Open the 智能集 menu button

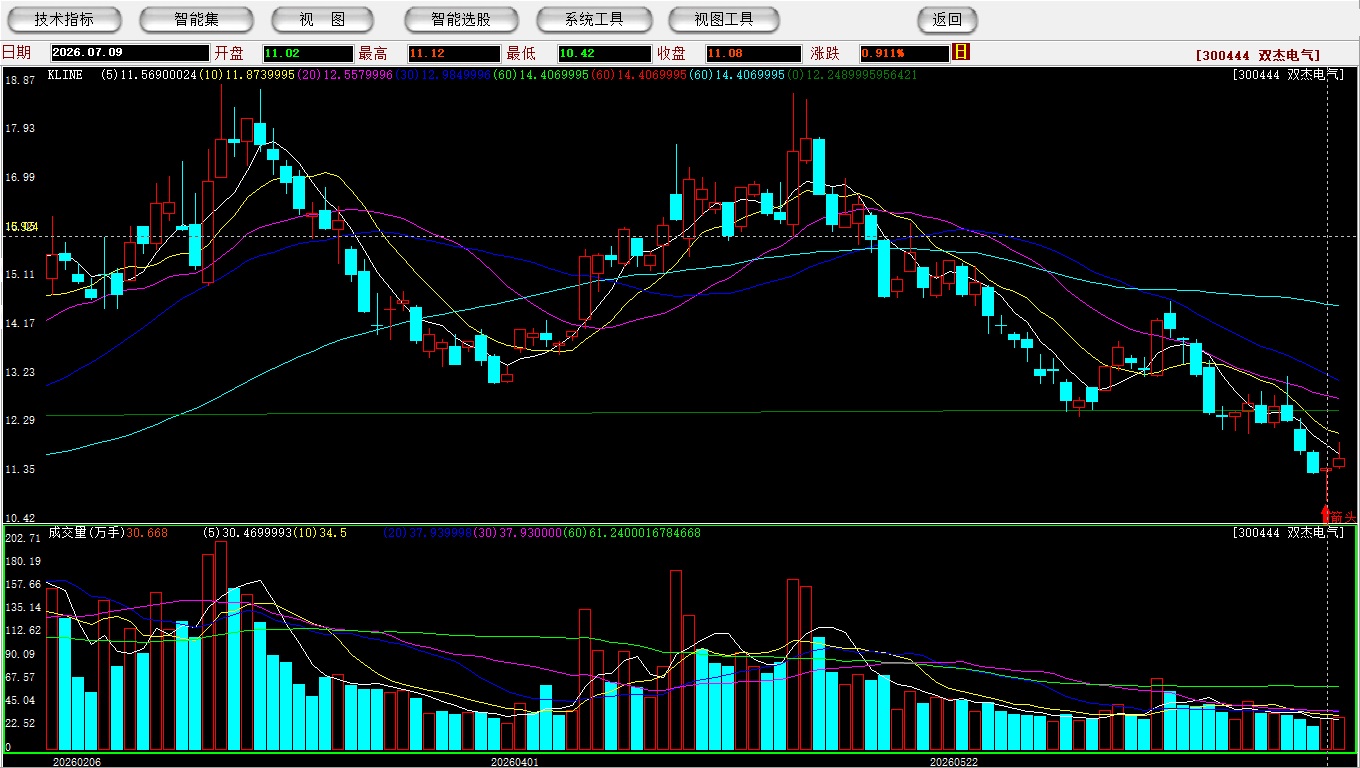coord(196,20)
